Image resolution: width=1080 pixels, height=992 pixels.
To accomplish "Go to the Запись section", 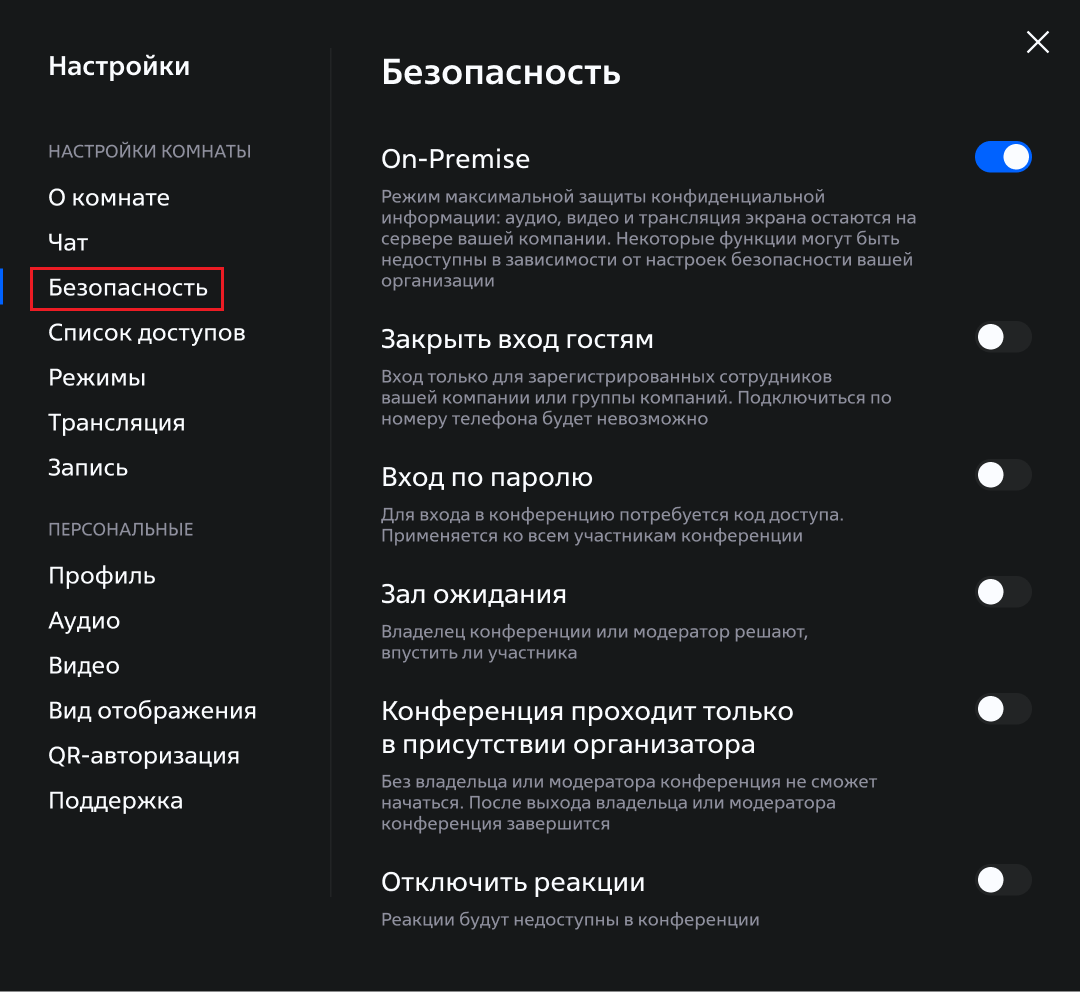I will pyautogui.click(x=88, y=468).
